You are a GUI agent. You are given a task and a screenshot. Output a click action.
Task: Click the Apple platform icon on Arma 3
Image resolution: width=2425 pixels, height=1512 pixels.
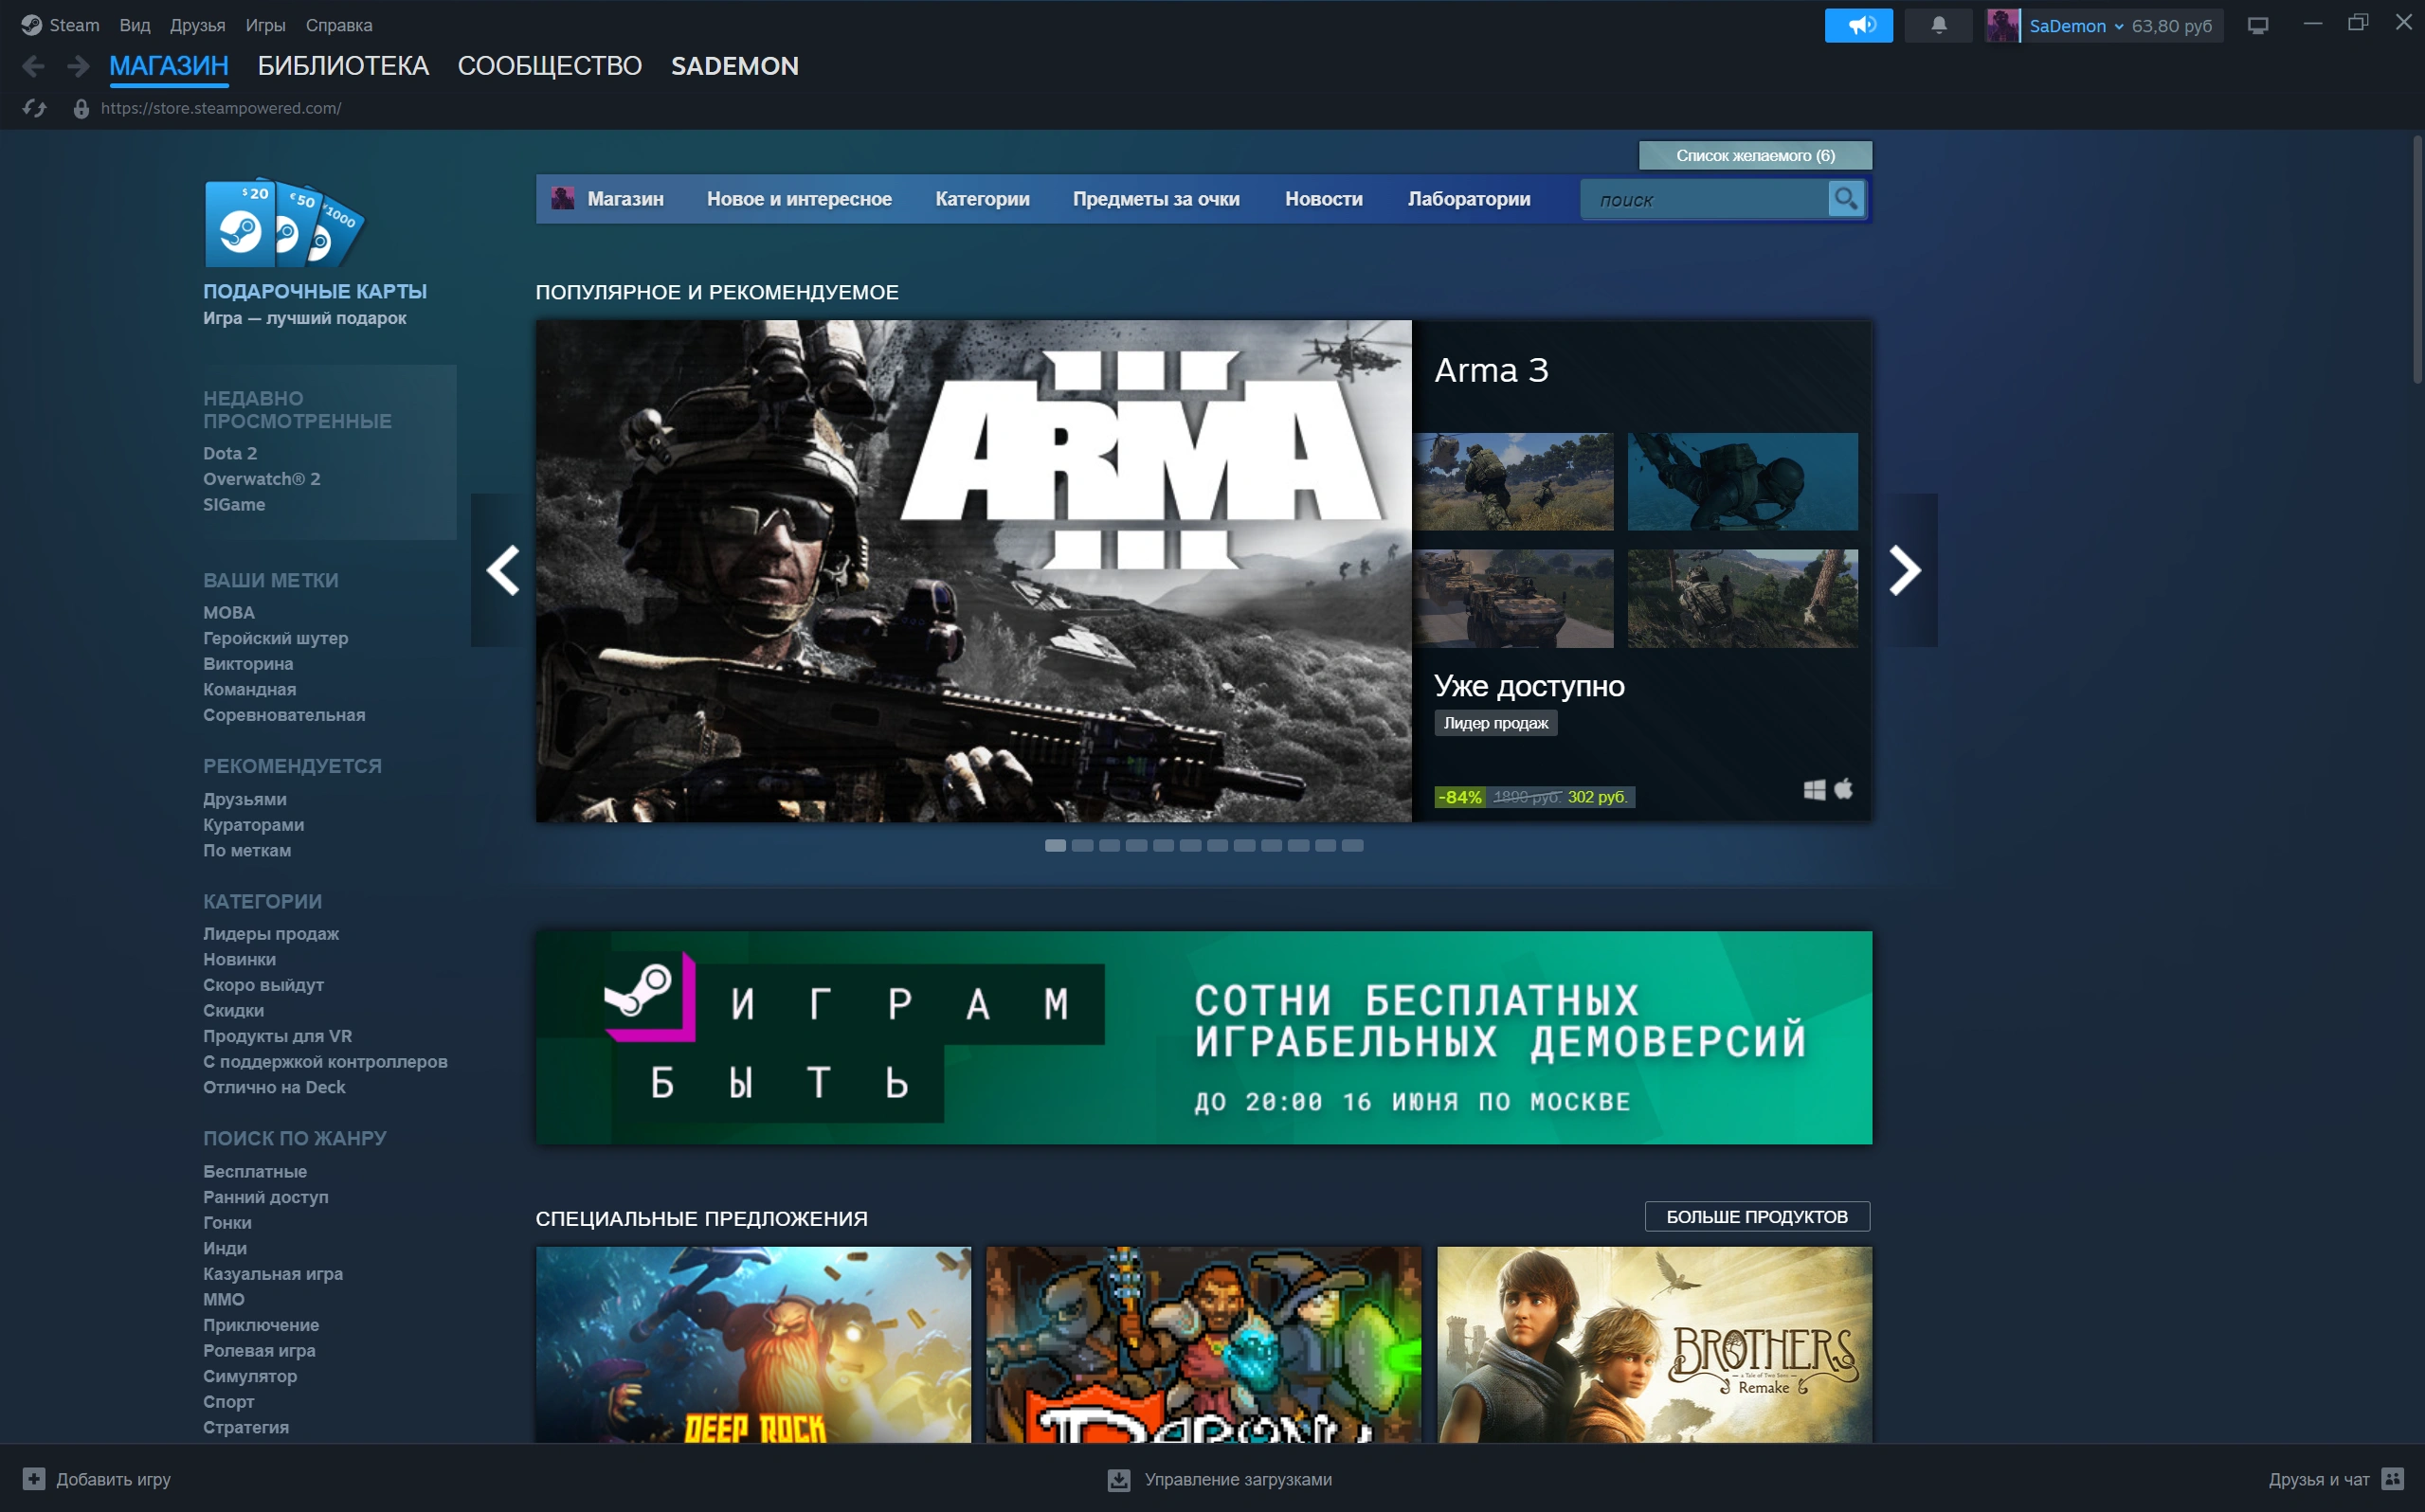point(1843,789)
